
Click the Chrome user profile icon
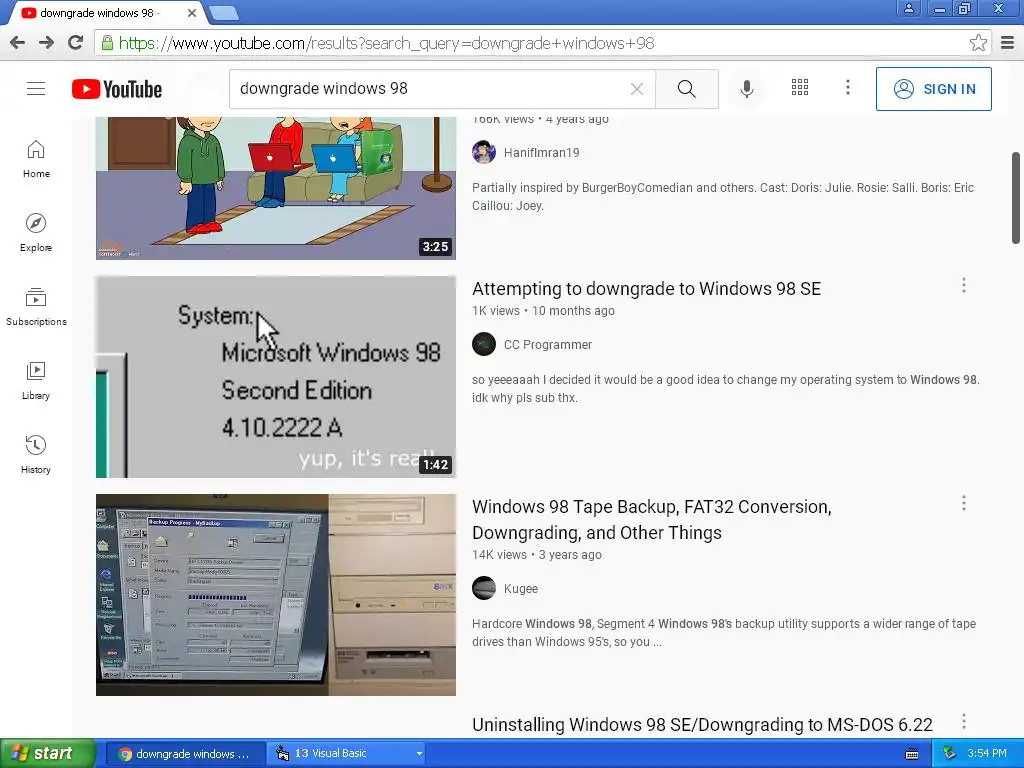(x=908, y=8)
